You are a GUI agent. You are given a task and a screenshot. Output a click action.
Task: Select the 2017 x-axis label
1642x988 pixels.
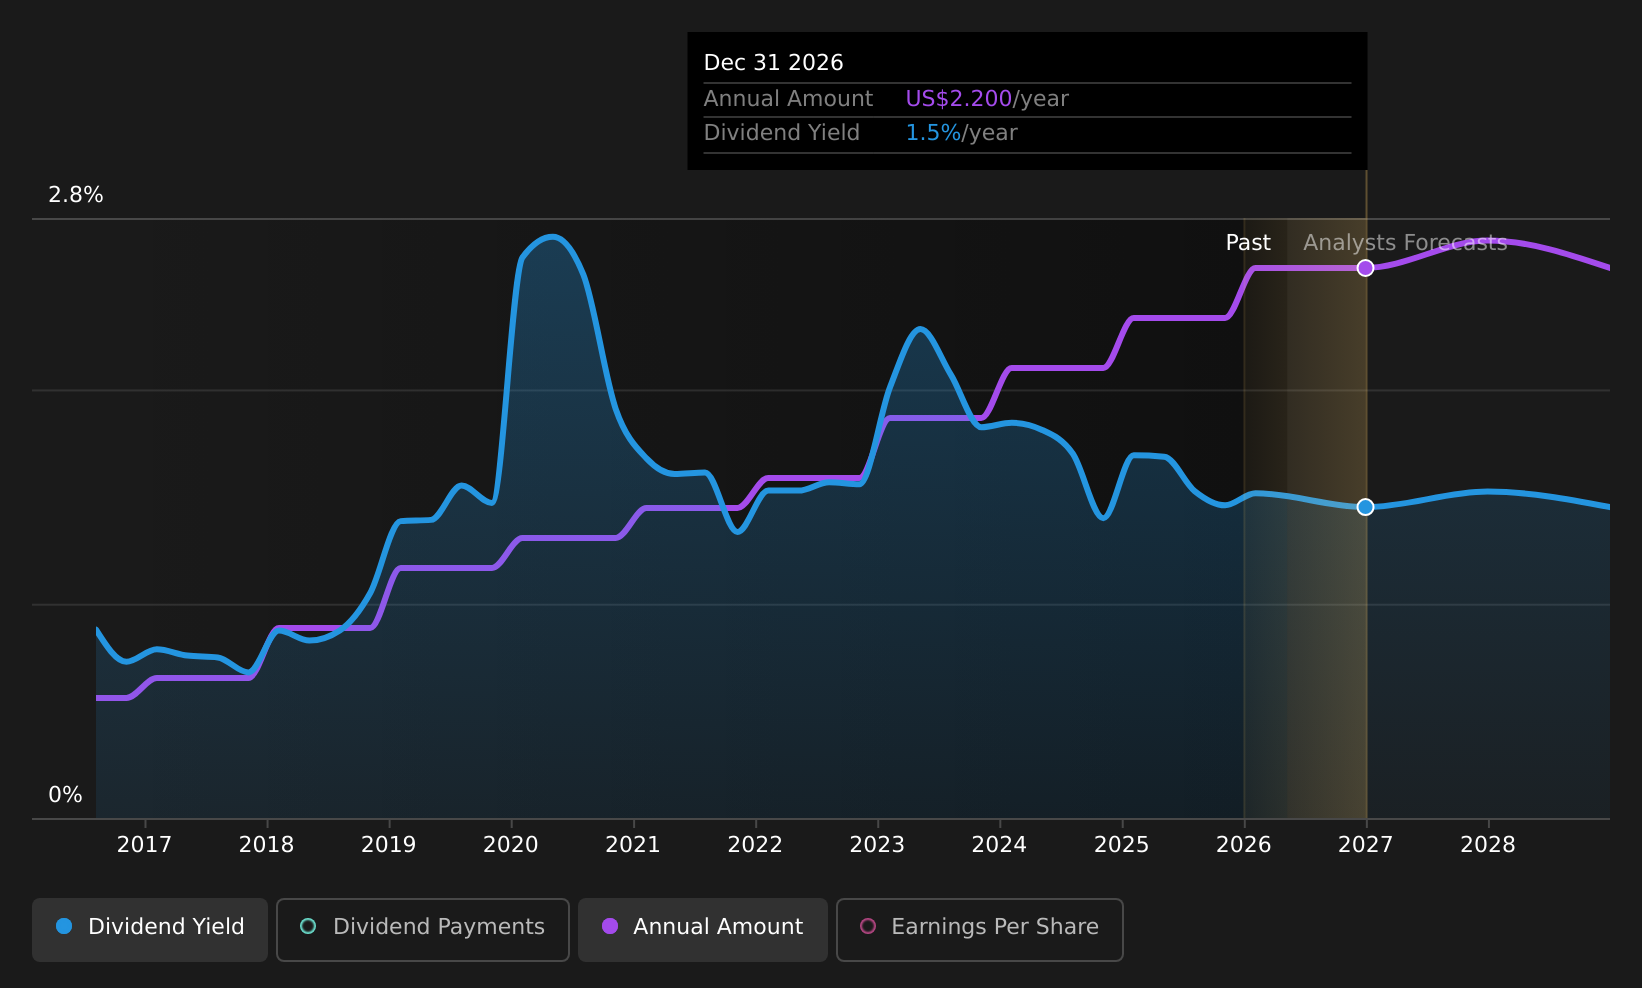point(144,845)
